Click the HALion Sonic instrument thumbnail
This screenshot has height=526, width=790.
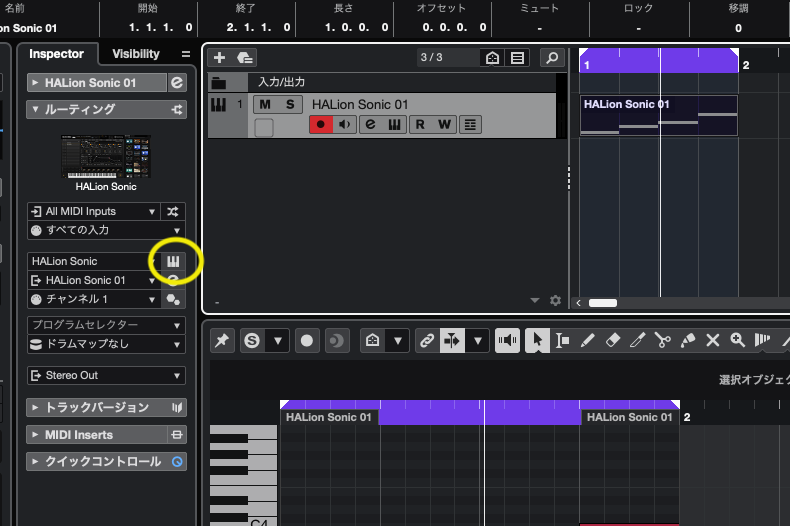click(x=106, y=156)
